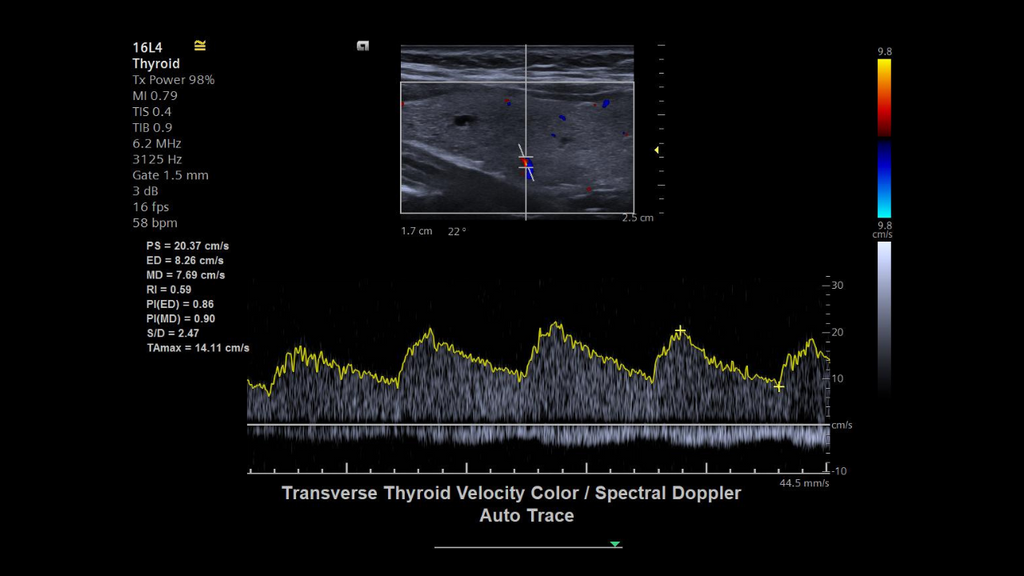
Task: Select the yellow focus position arrow
Action: pyautogui.click(x=655, y=150)
